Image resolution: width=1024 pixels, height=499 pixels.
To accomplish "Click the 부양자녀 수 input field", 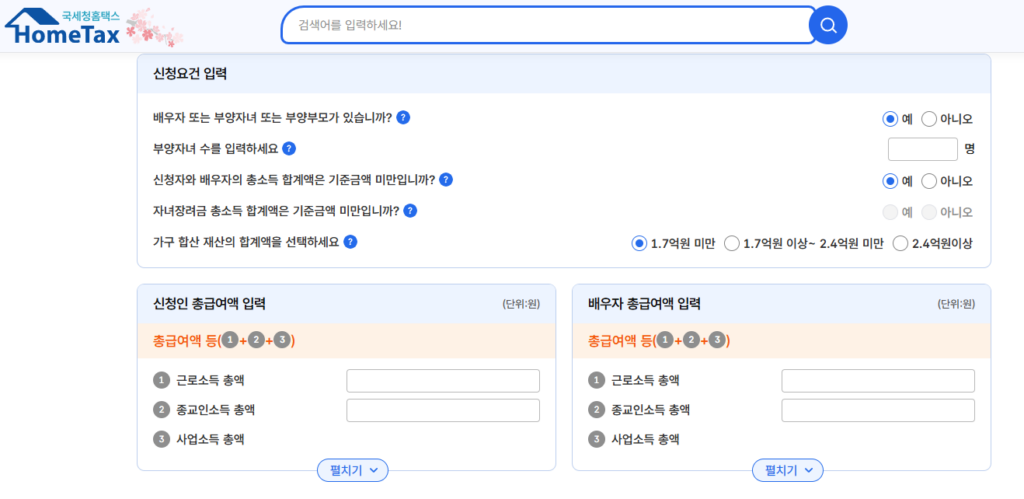I will 922,149.
